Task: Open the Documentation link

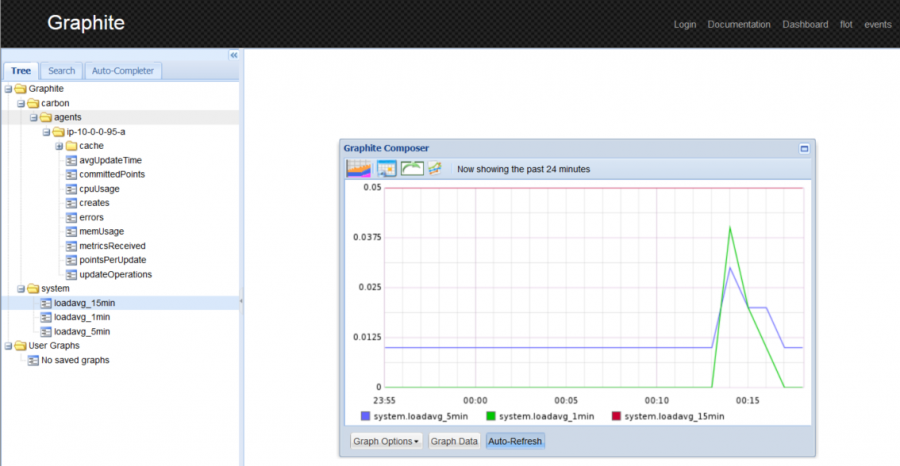Action: [x=739, y=25]
